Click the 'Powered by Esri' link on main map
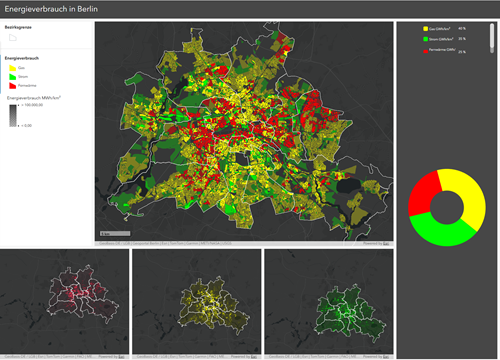 pos(376,243)
